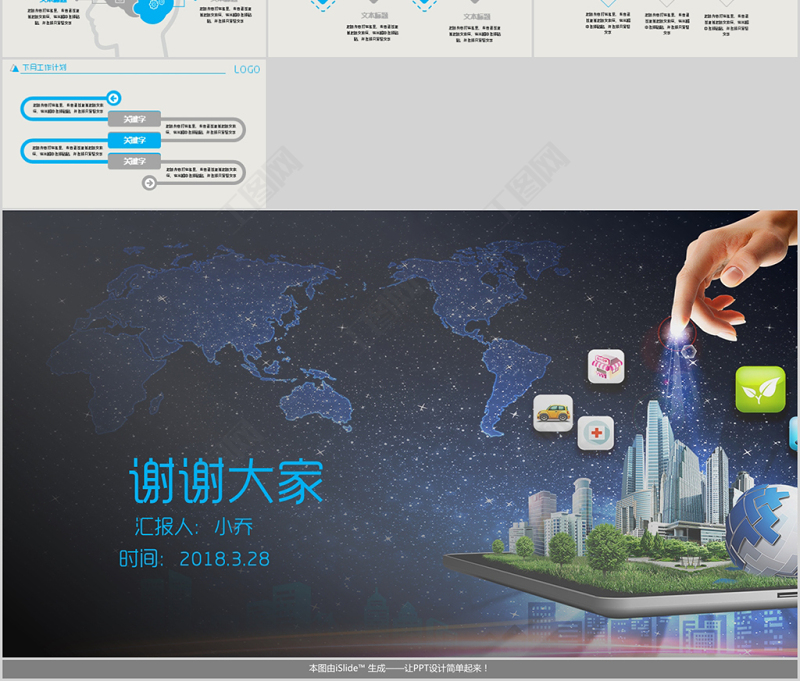The height and width of the screenshot is (681, 800).
Task: Select the blue 关键字 tag
Action: pyautogui.click(x=135, y=140)
